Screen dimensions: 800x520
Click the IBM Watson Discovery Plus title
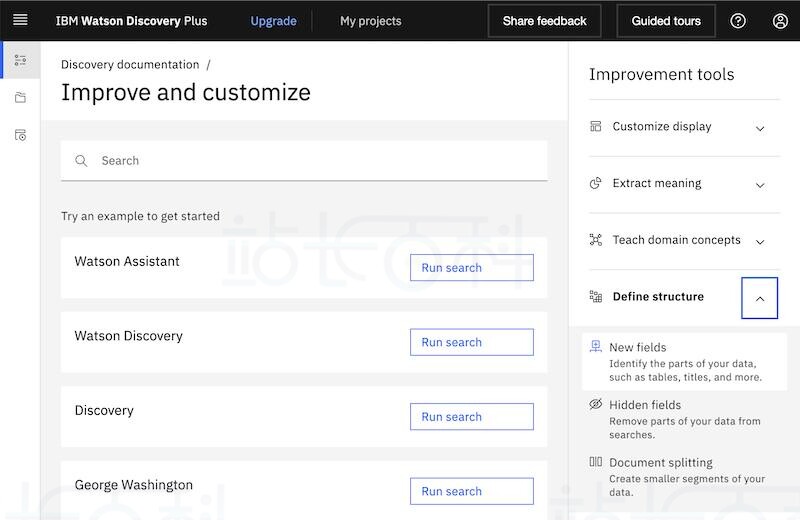coord(131,21)
